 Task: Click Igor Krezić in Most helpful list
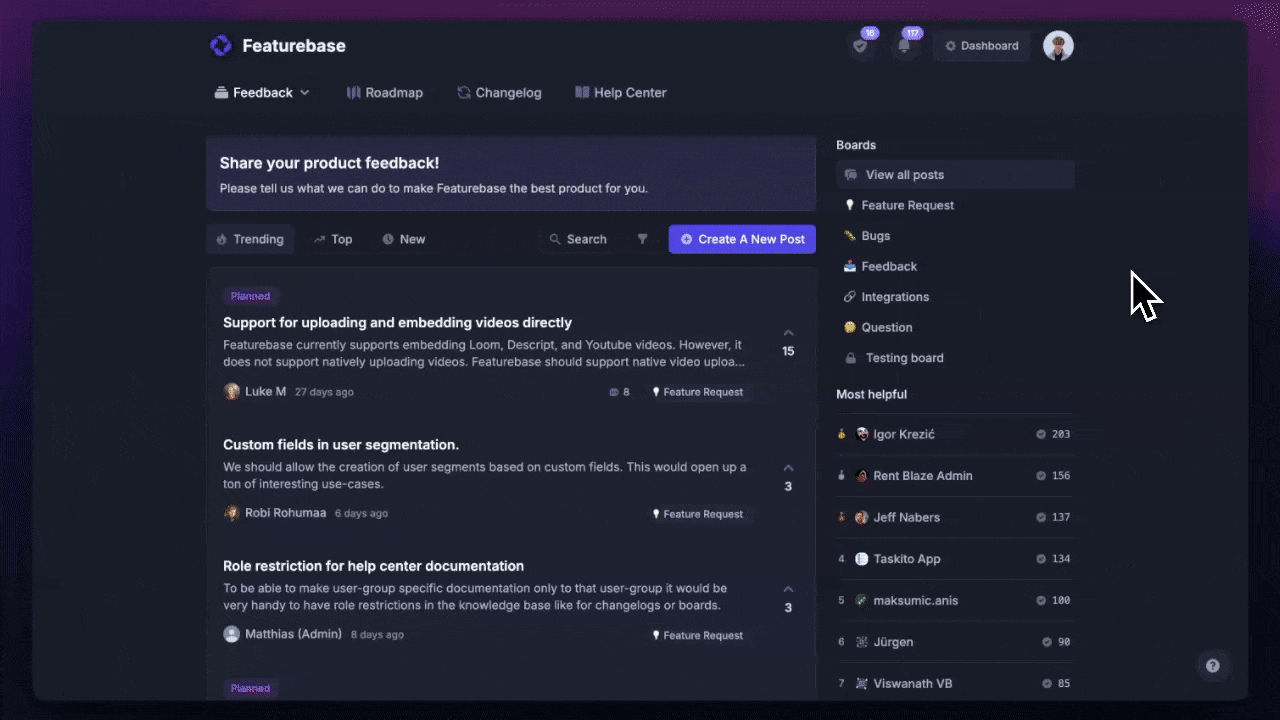pos(905,434)
